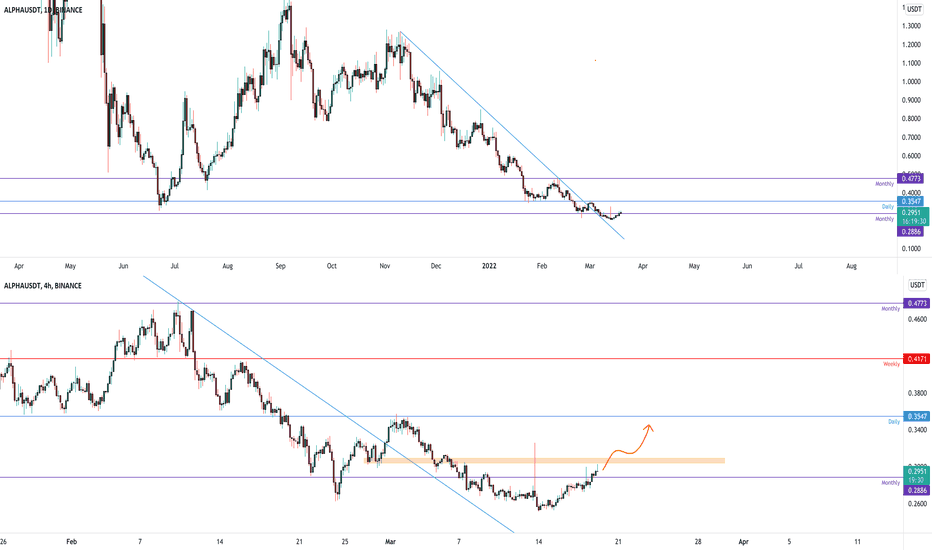This screenshot has width=932, height=550.
Task: Click the 0.4600 price axis value on the 4h chart
Action: 917,320
